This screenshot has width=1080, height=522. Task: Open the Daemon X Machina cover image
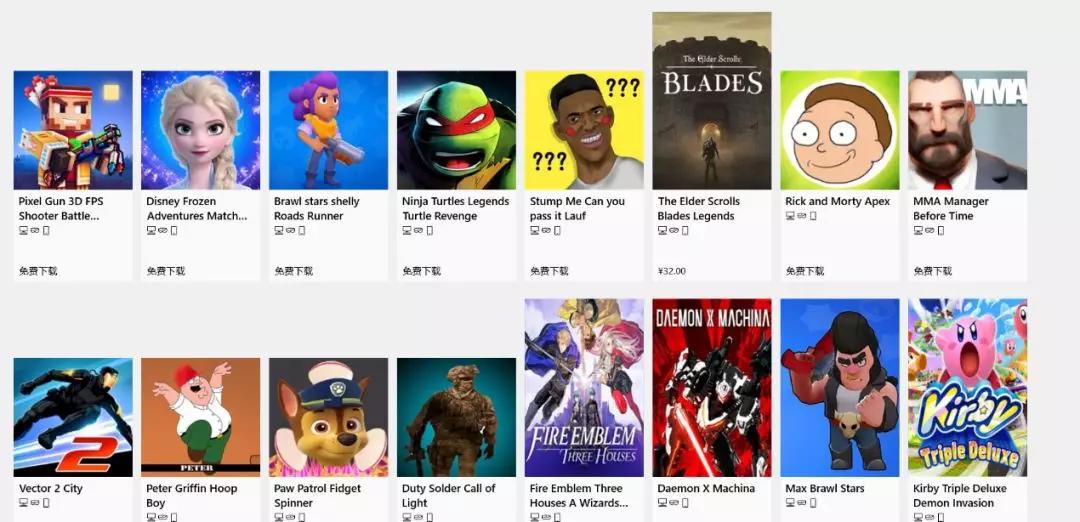click(x=712, y=388)
